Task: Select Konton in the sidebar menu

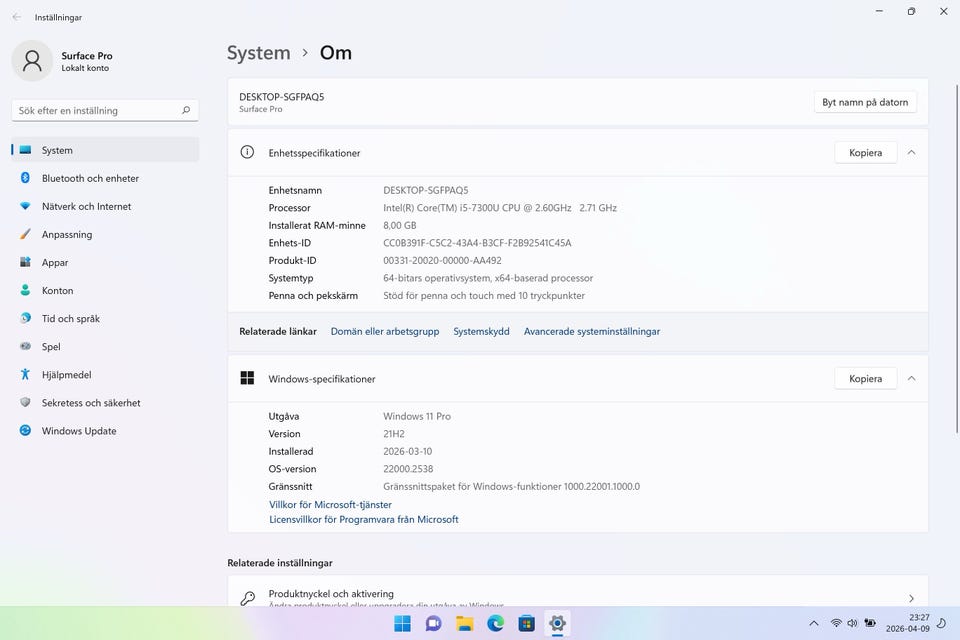Action: point(57,290)
